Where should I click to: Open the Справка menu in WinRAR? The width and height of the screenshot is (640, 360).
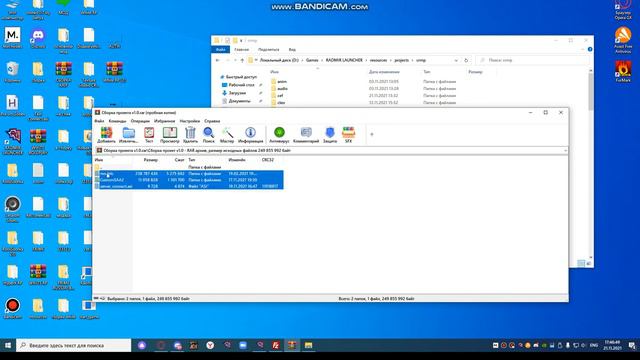click(212, 121)
